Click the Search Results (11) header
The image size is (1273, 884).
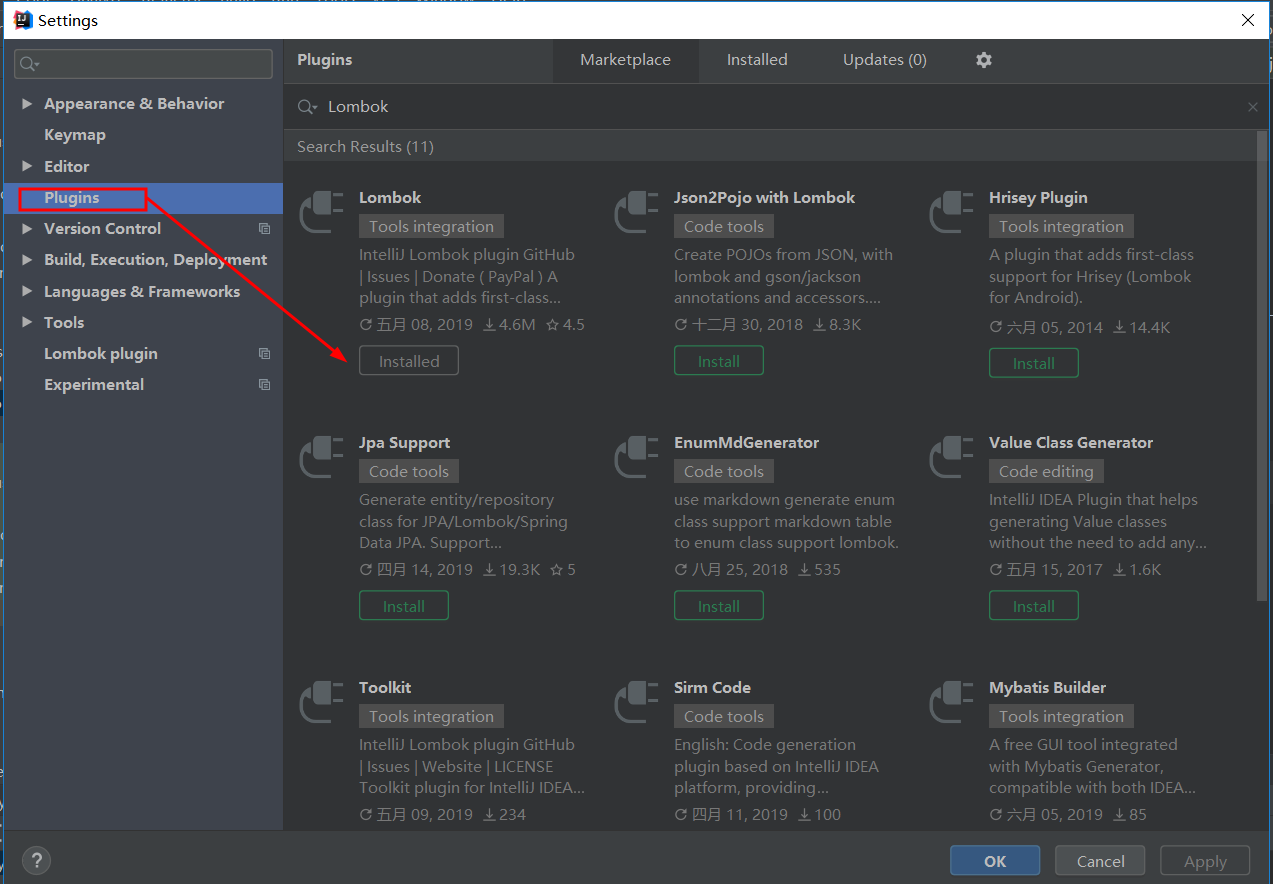tap(365, 147)
